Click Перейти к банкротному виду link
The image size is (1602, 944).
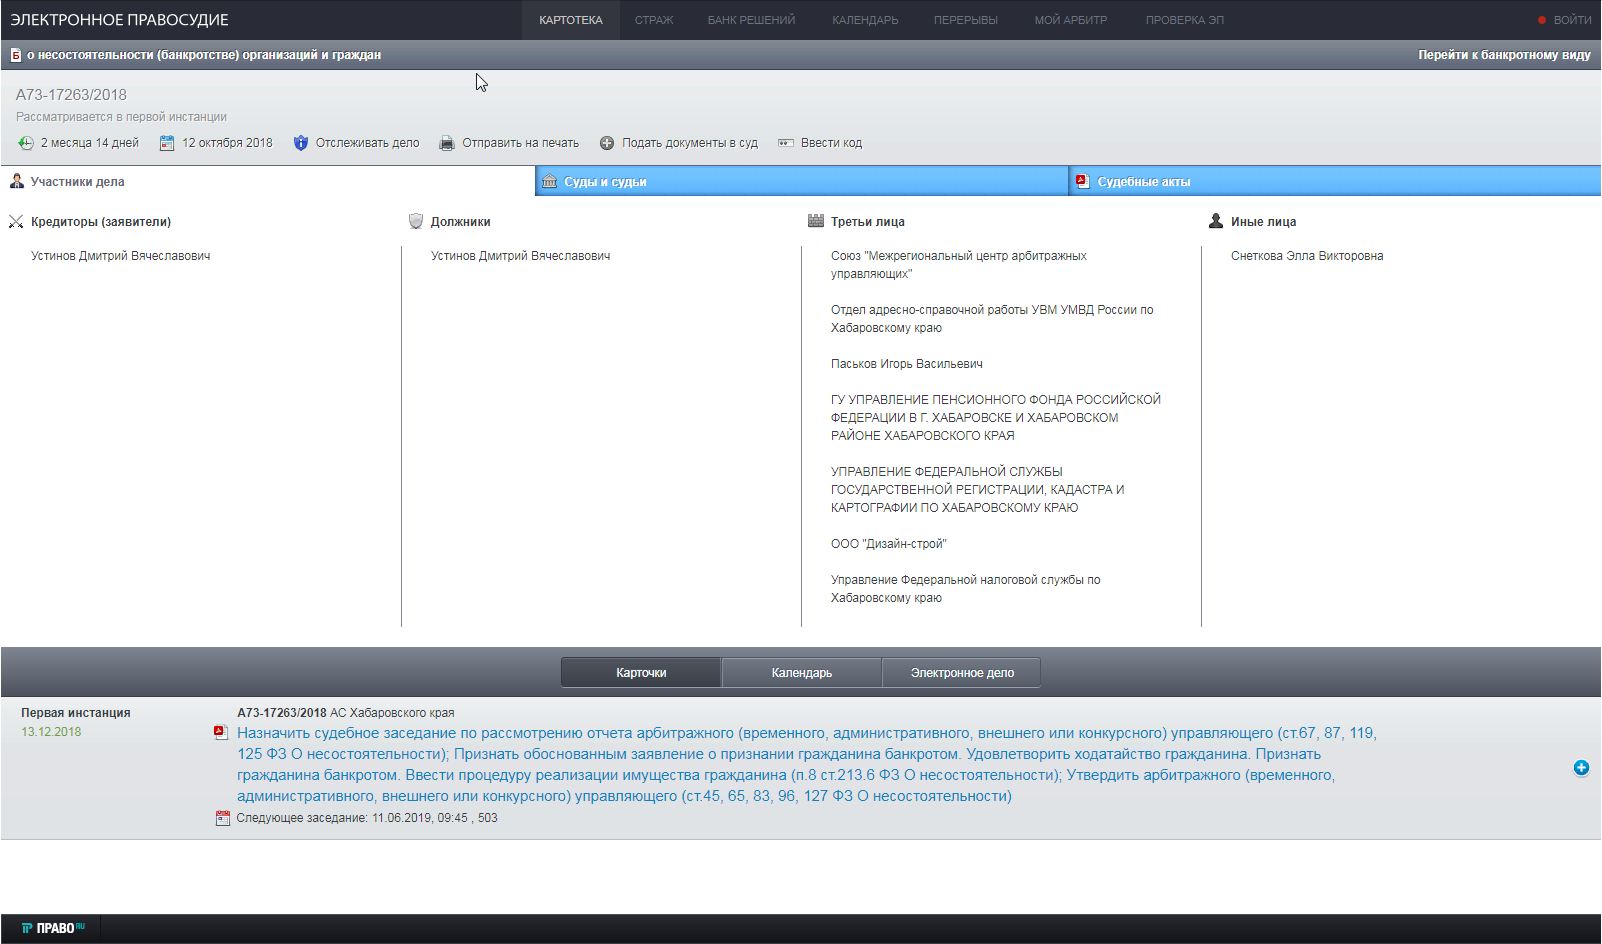[x=1503, y=55]
